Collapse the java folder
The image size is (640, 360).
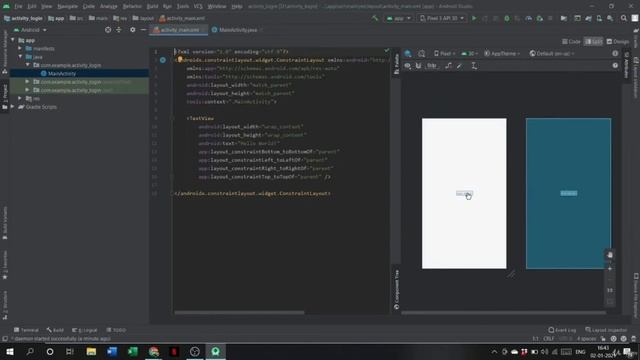pyautogui.click(x=20, y=57)
